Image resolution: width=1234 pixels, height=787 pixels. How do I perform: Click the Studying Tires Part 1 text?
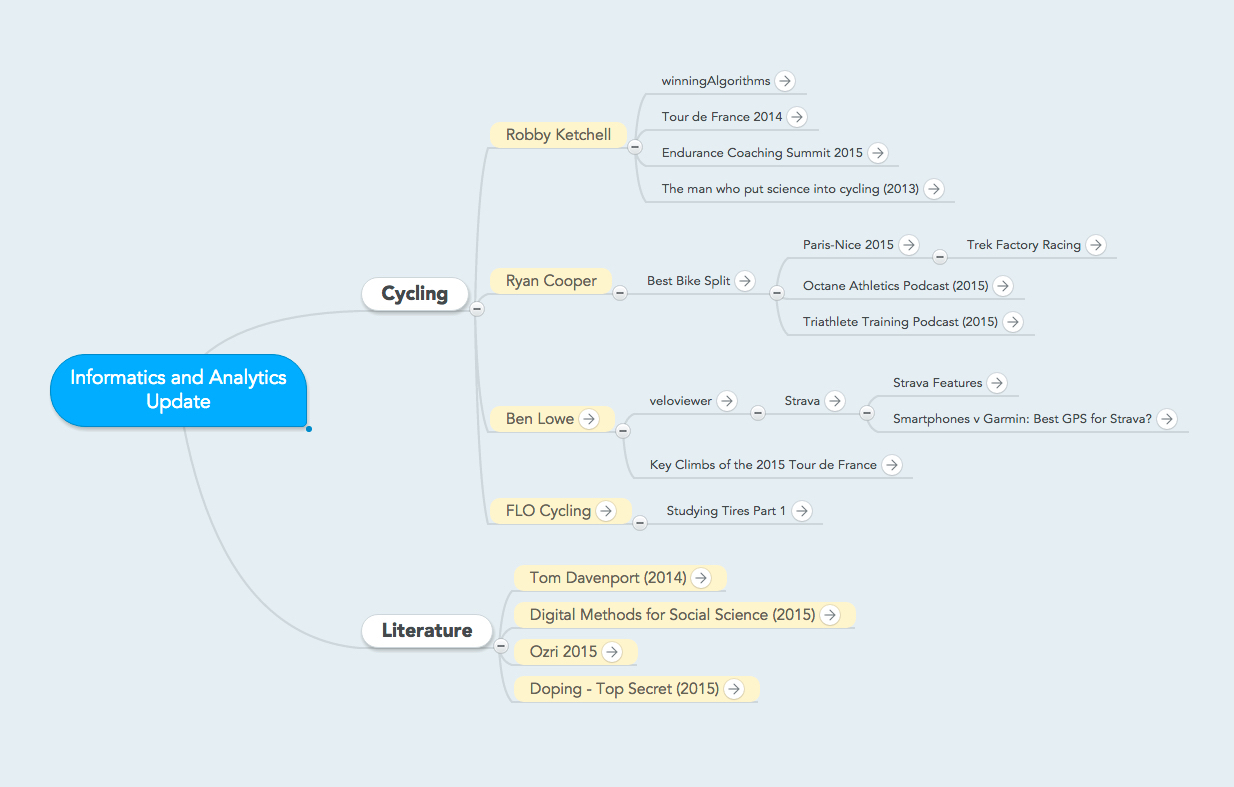tap(726, 511)
